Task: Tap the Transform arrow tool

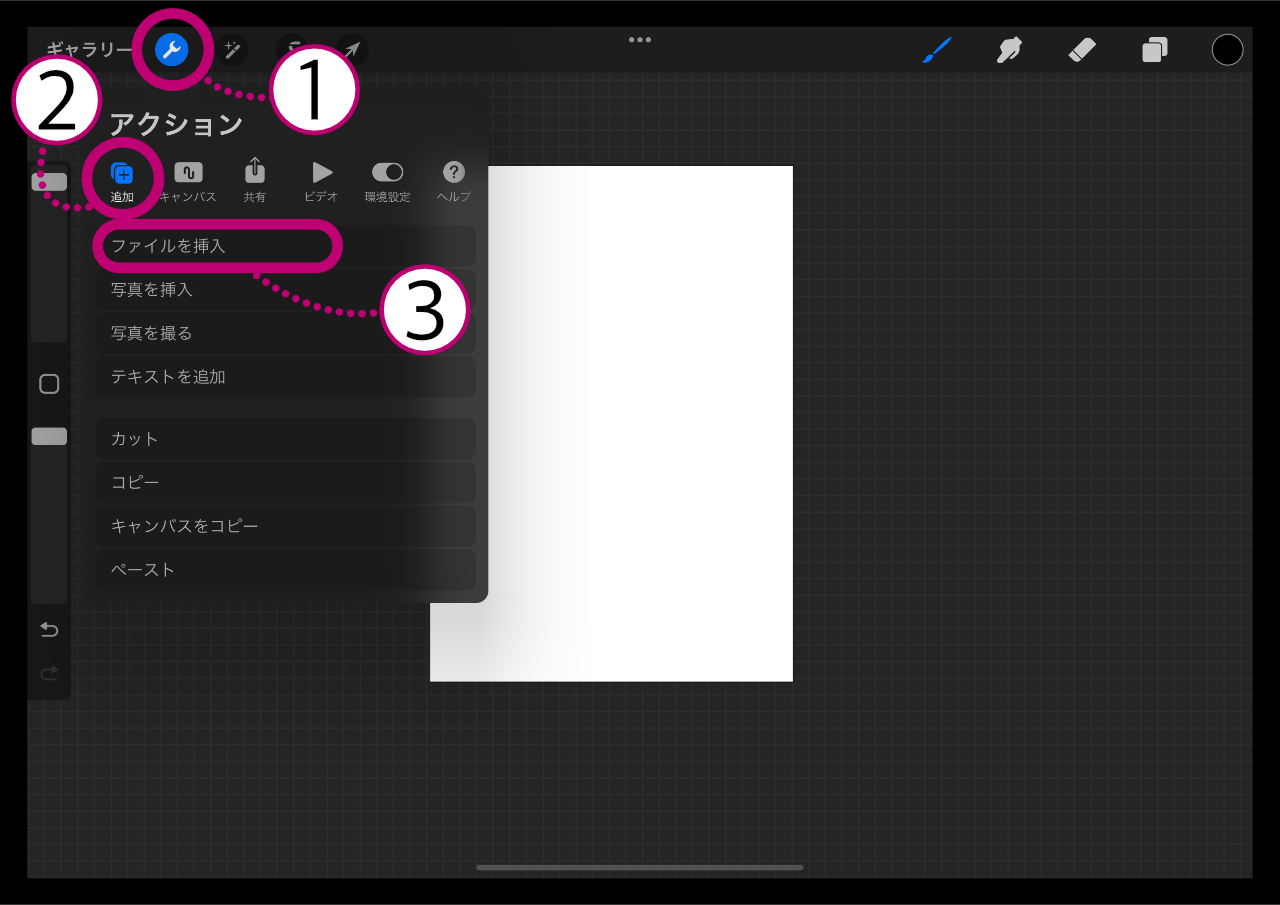Action: pyautogui.click(x=352, y=50)
